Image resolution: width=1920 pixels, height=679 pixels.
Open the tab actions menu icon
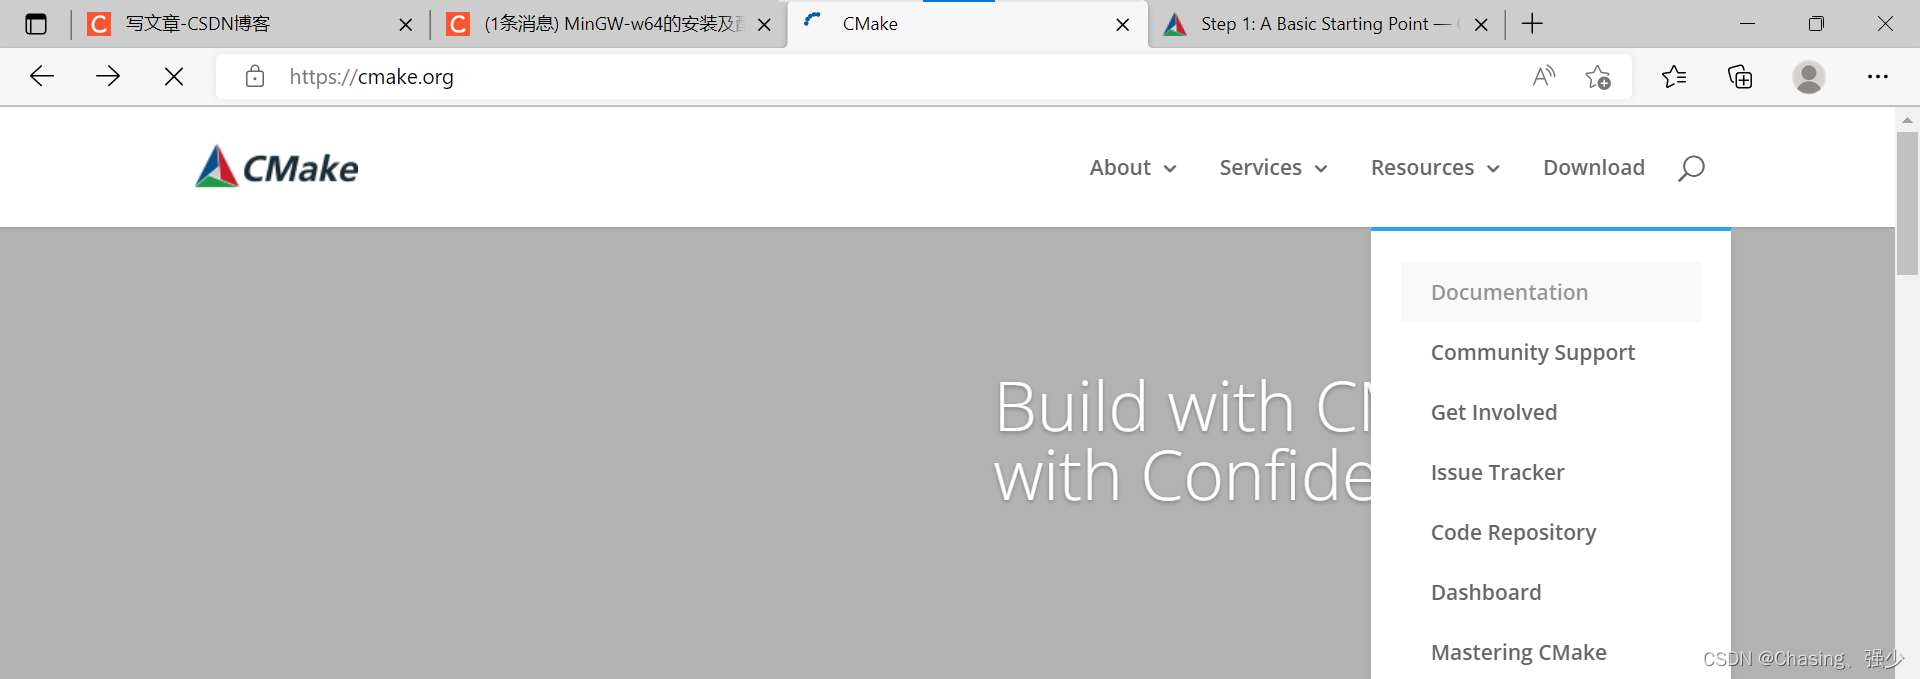click(x=36, y=24)
